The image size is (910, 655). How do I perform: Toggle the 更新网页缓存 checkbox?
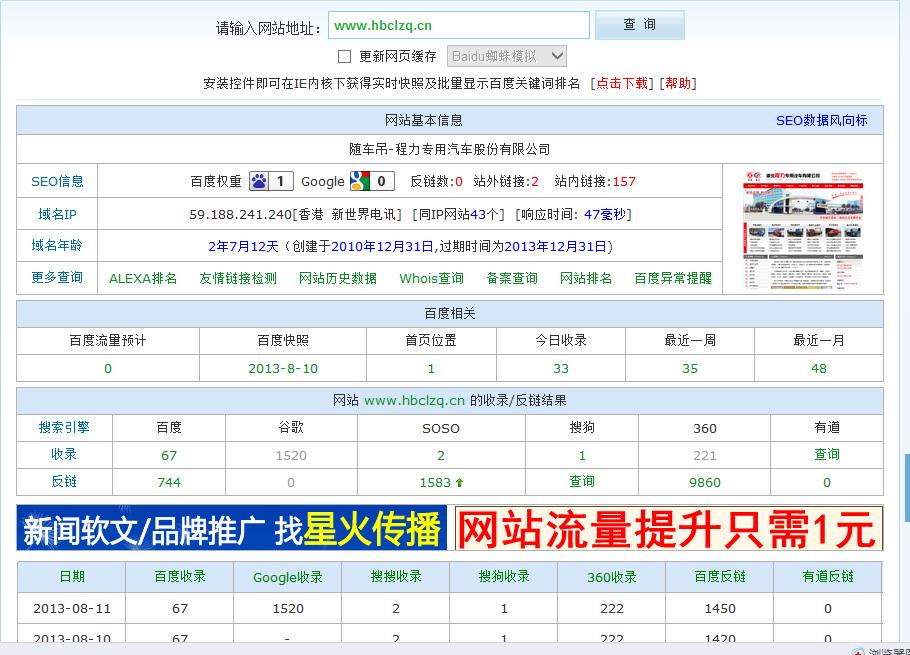click(x=344, y=56)
